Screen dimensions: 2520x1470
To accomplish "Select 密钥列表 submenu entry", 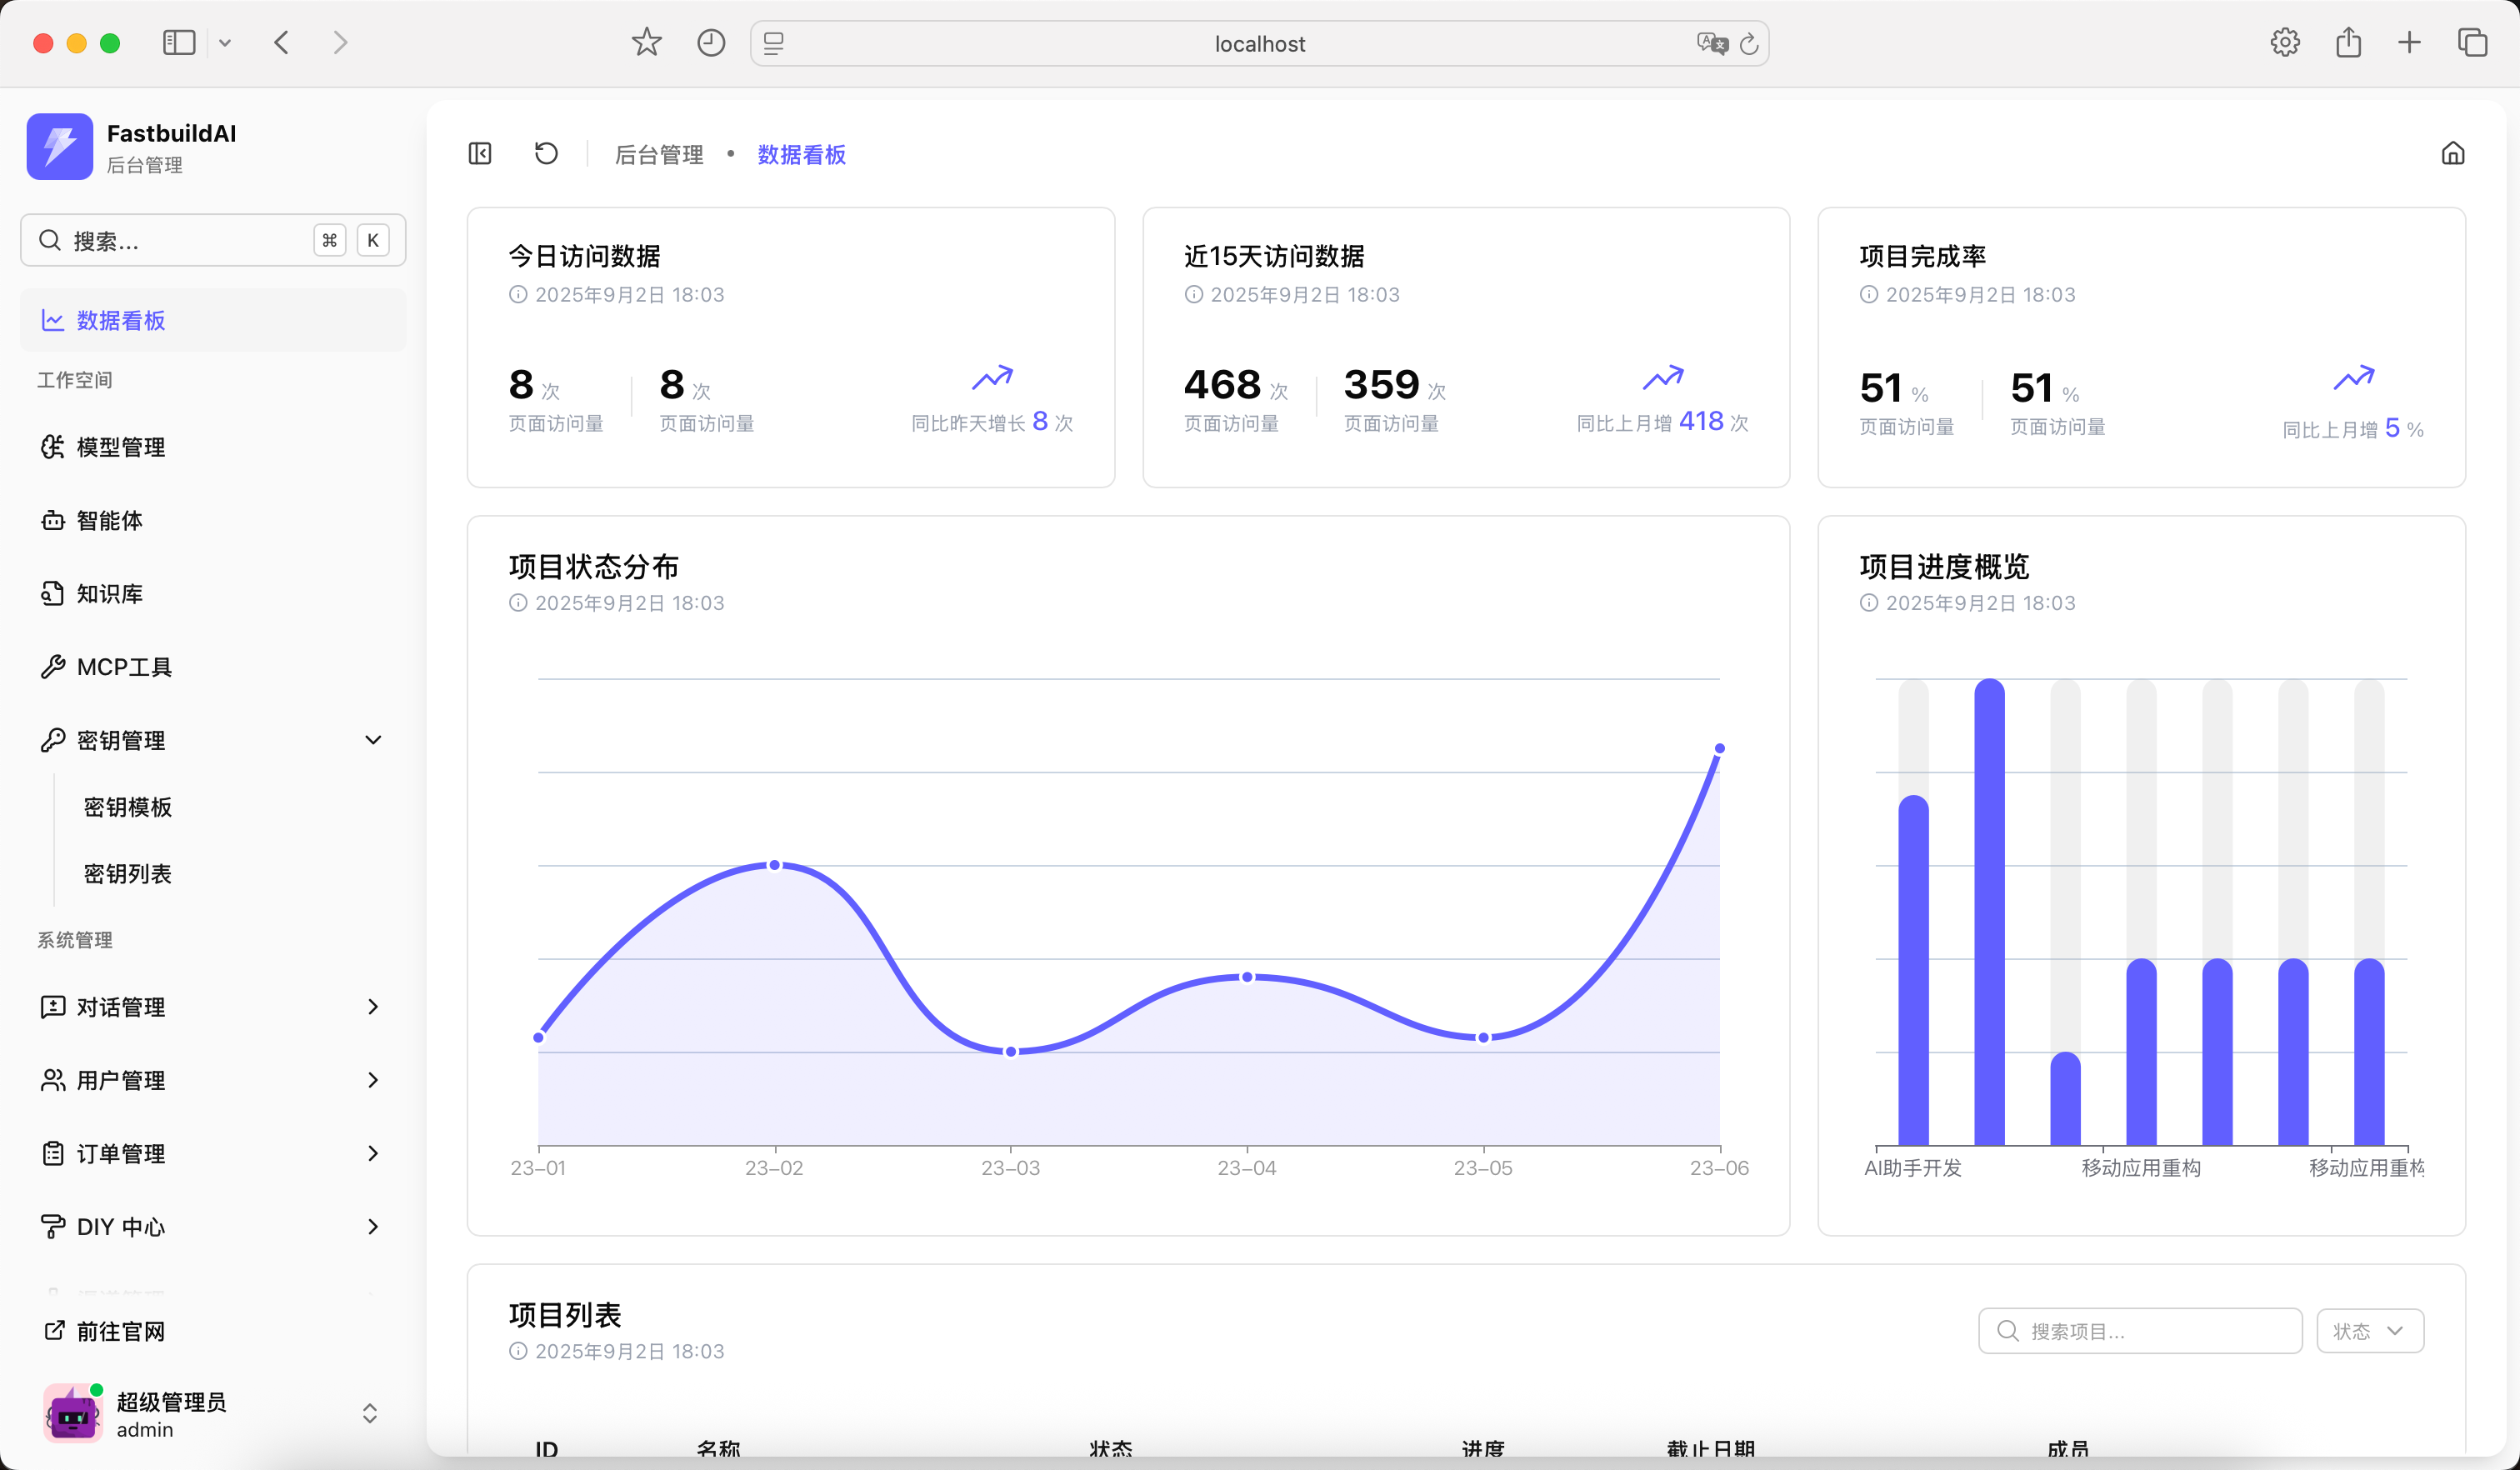I will 128,874.
